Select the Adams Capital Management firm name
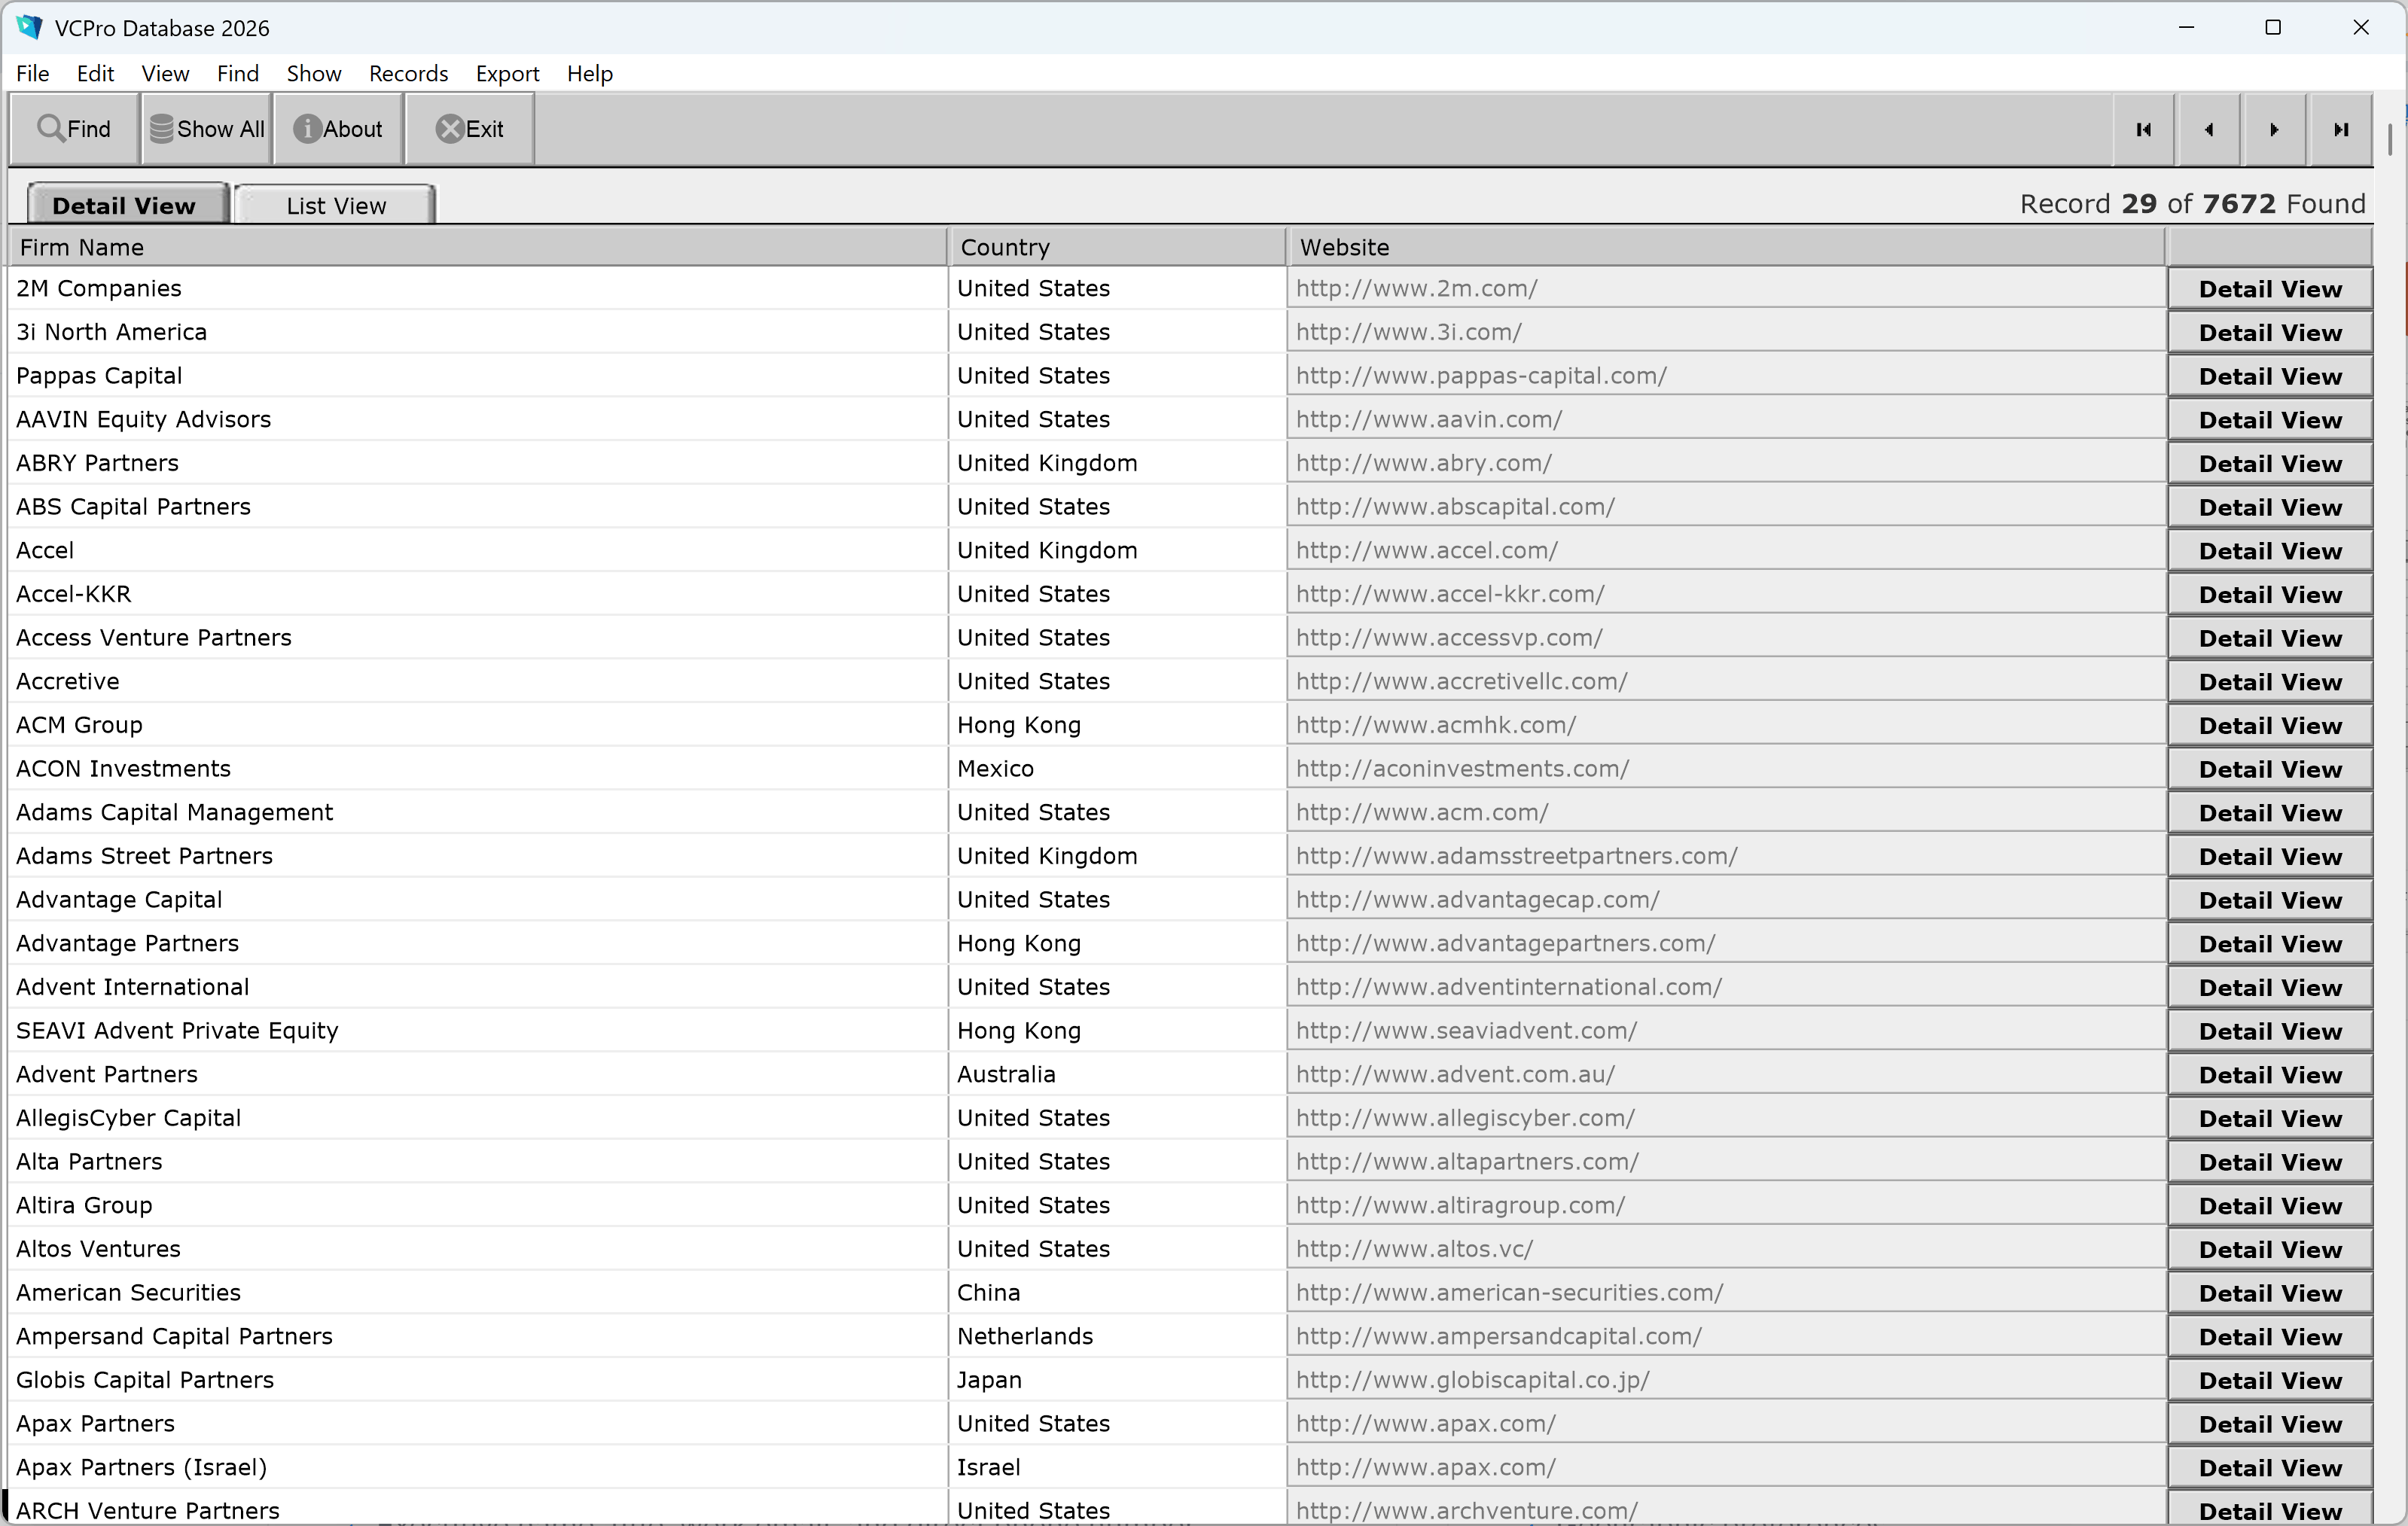This screenshot has height=1526, width=2408. (x=174, y=812)
